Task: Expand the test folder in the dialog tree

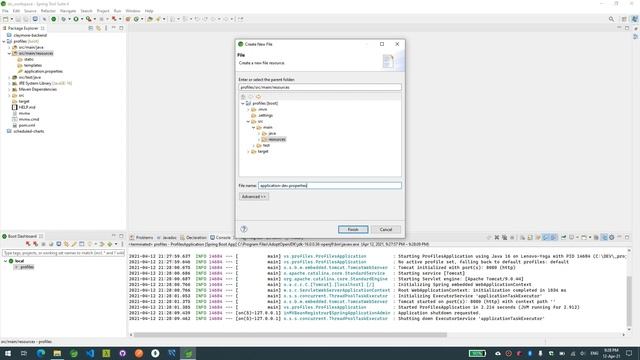Action: (x=253, y=145)
